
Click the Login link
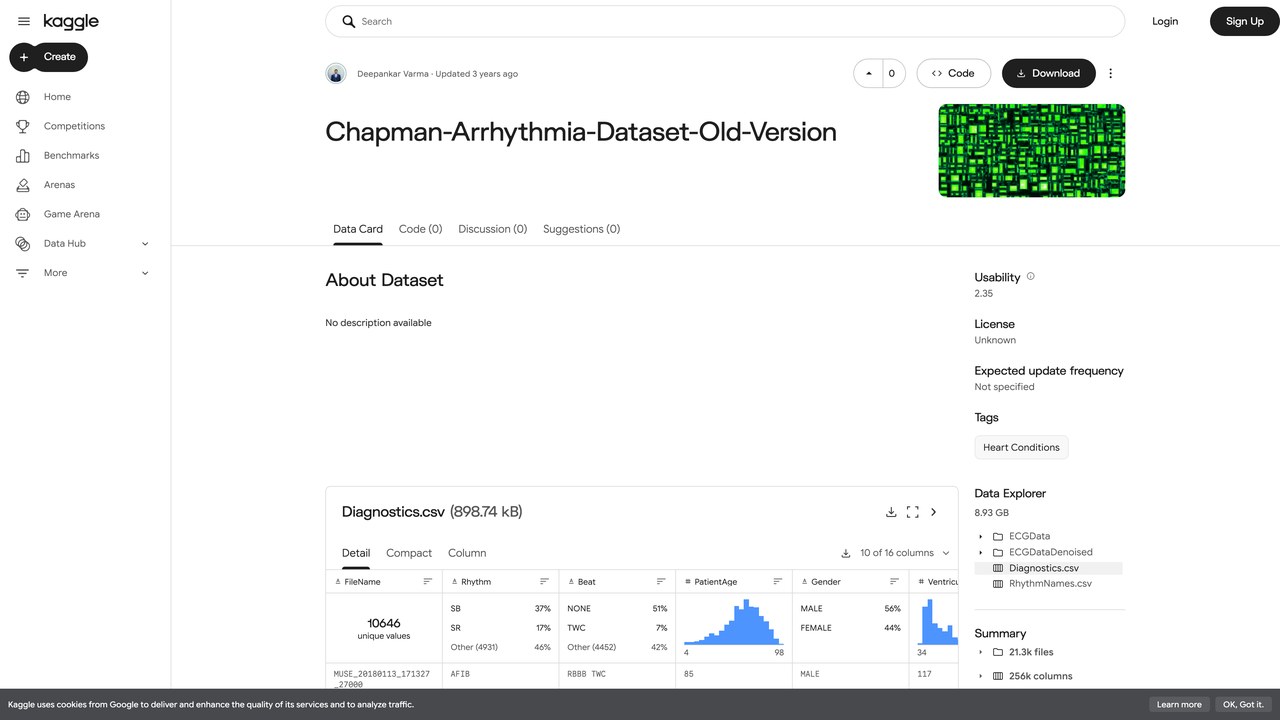point(1165,21)
